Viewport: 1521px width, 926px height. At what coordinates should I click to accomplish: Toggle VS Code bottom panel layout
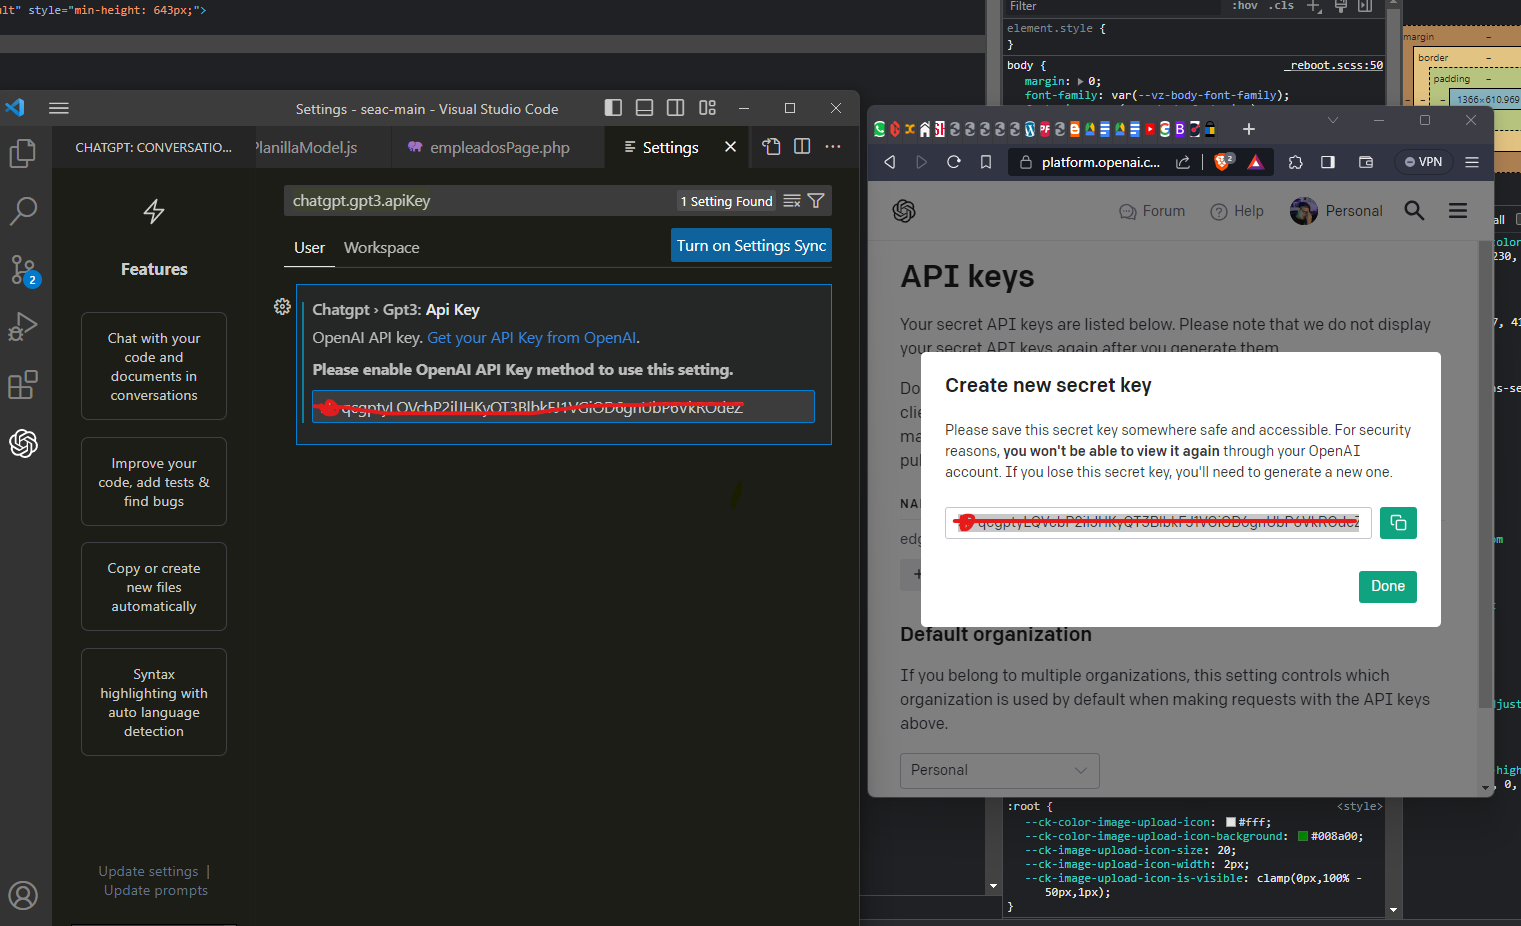(x=645, y=108)
